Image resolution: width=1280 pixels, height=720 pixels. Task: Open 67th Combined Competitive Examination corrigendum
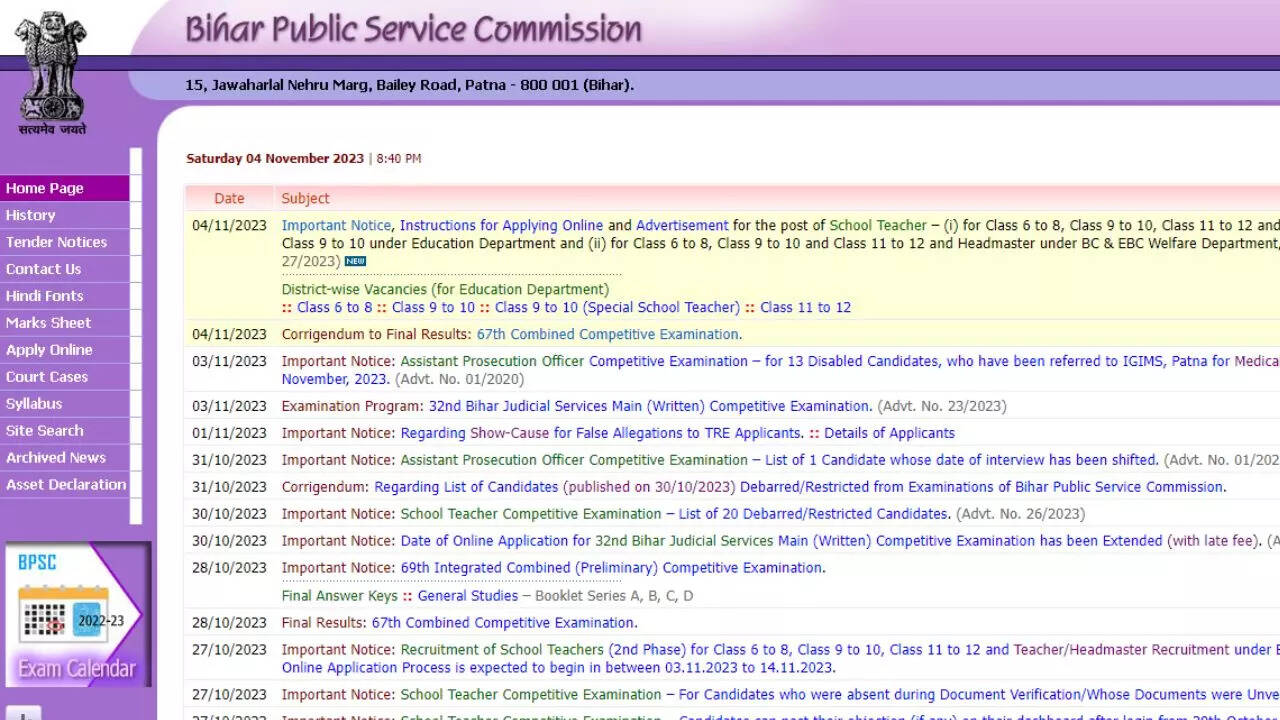[x=607, y=335]
